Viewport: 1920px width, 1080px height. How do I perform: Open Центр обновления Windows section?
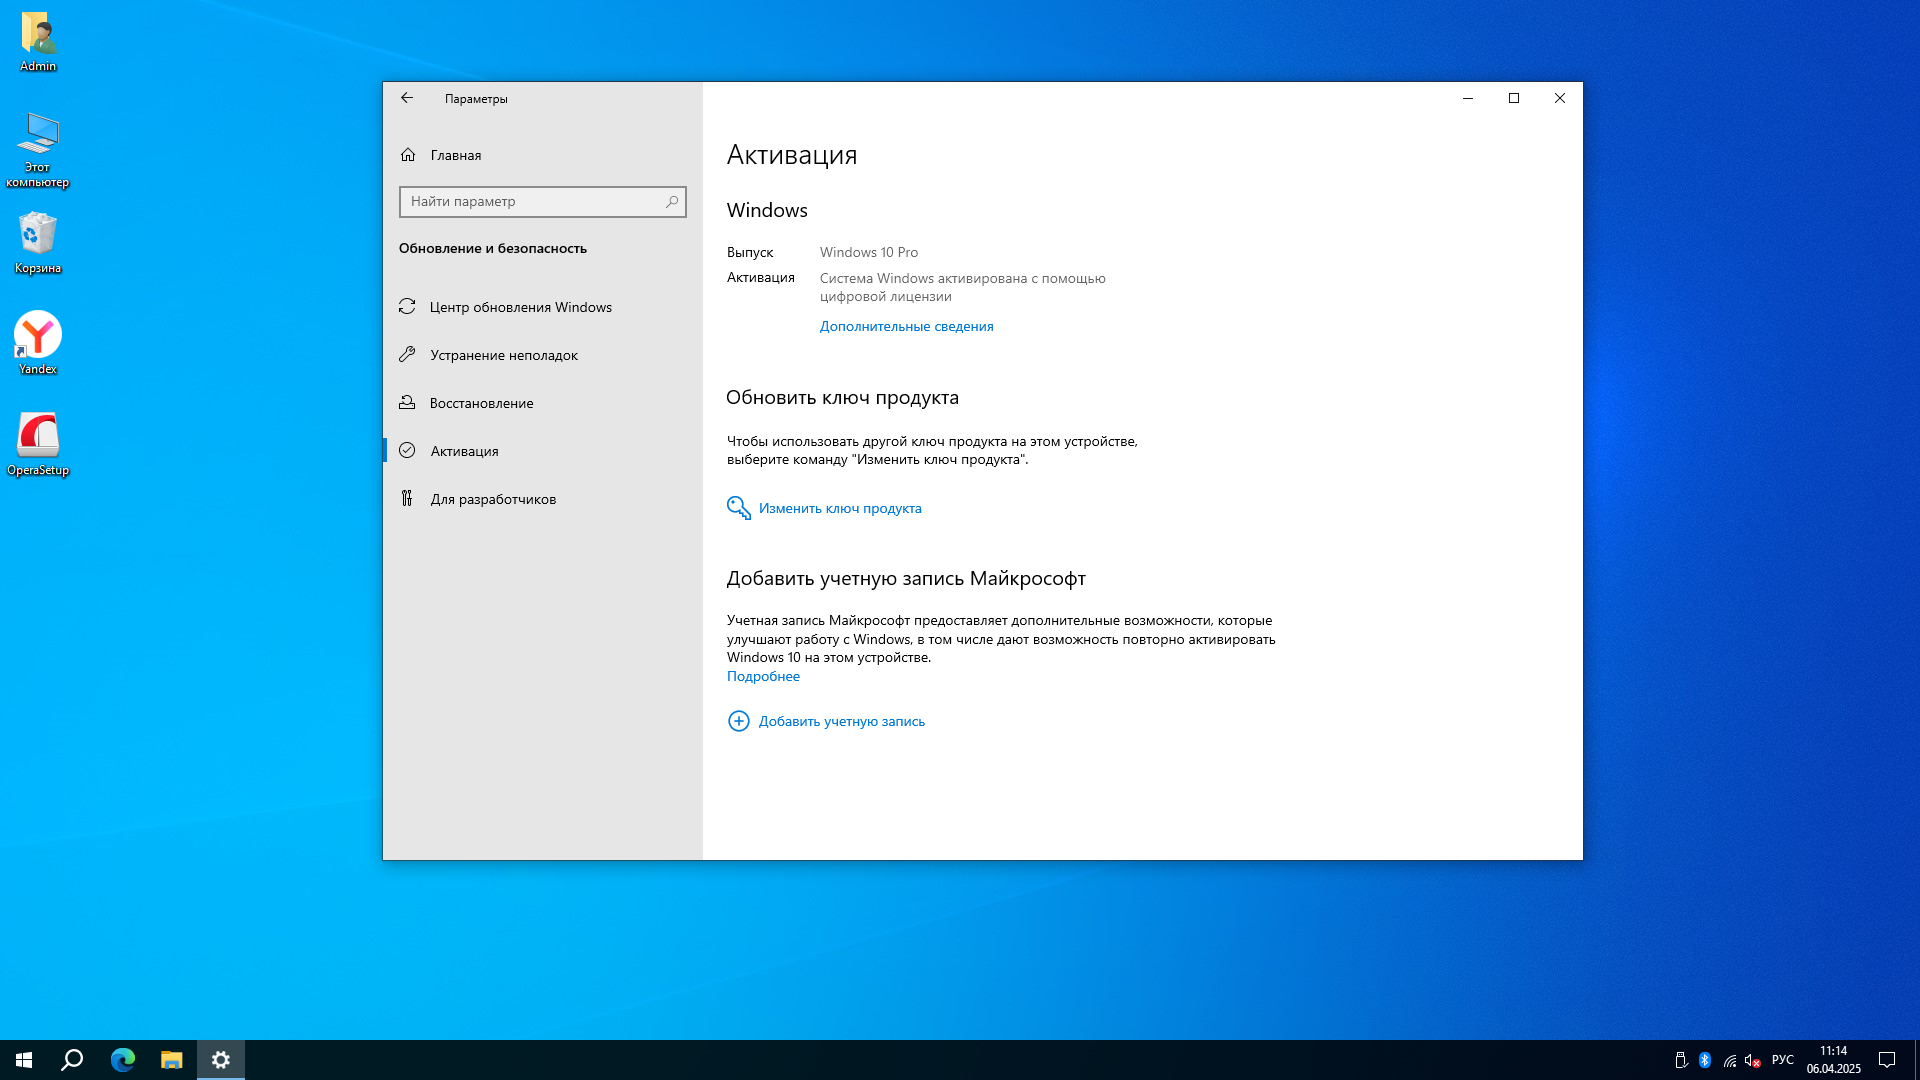click(520, 307)
